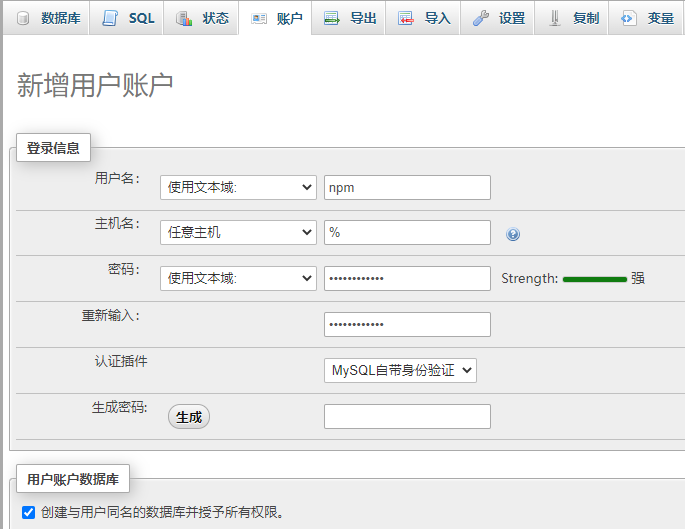
Task: Click the 数据库 database cylinder icon
Action: point(23,18)
